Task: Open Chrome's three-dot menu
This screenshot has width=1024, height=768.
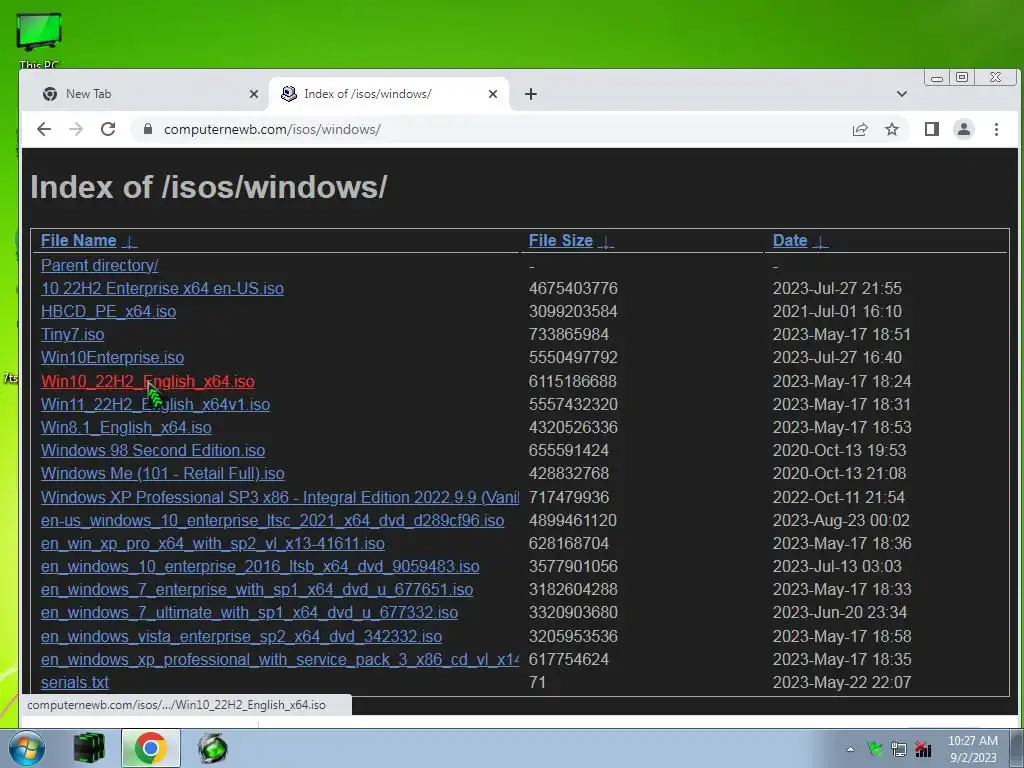Action: [x=997, y=129]
